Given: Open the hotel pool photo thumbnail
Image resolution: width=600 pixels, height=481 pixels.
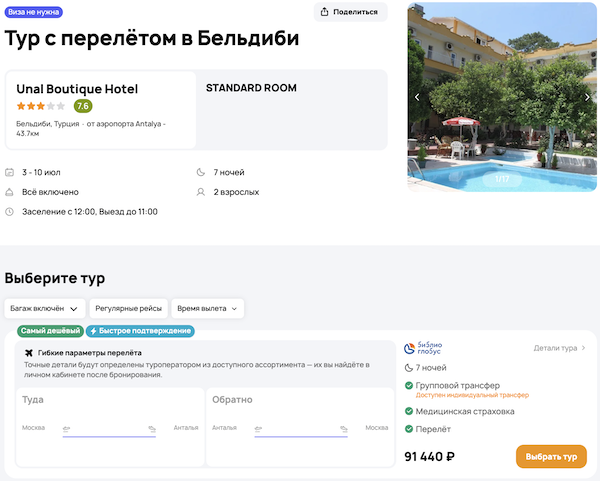Looking at the screenshot, I should (x=502, y=97).
